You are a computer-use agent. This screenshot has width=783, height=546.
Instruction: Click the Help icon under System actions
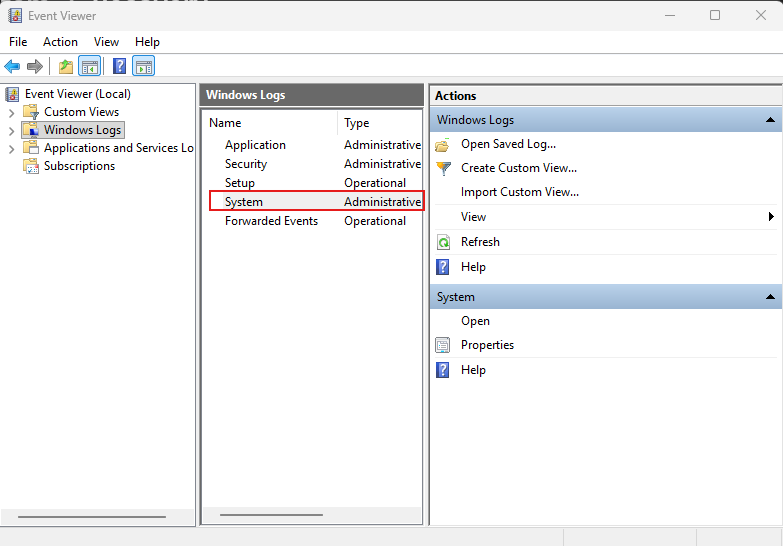coord(442,370)
